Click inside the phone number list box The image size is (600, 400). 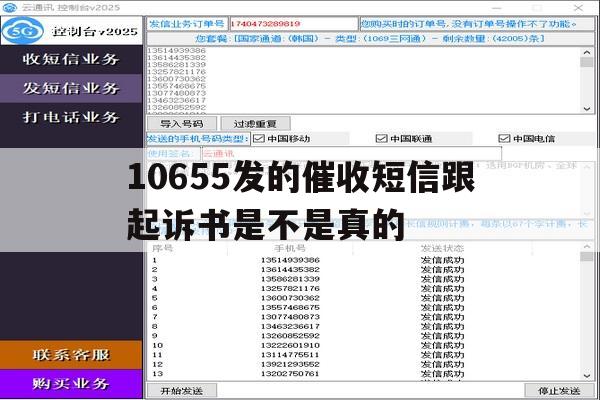click(x=364, y=80)
